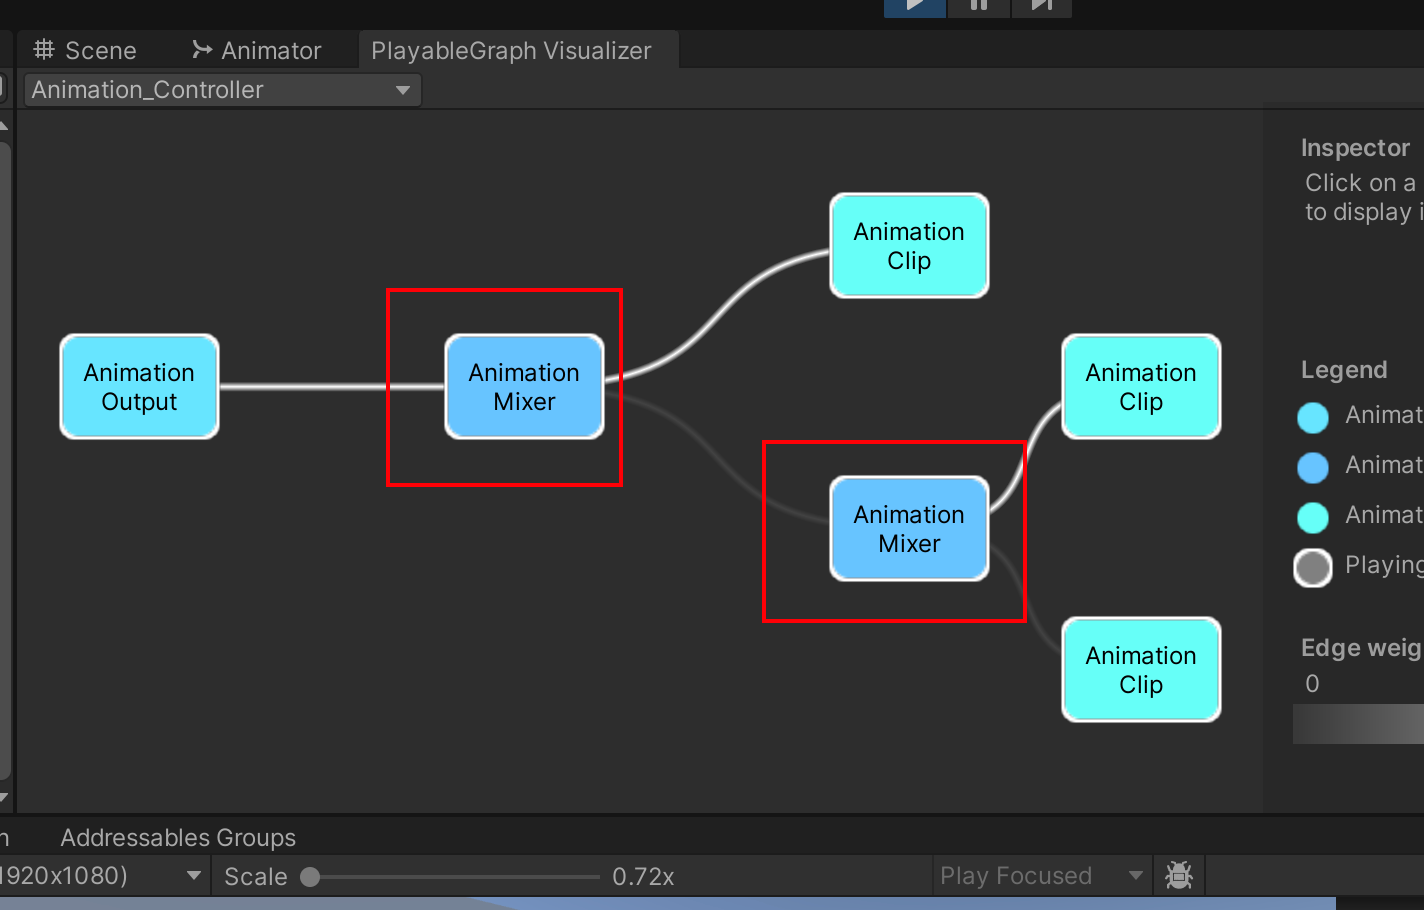Select the PlayableGraph Visualizer tab
This screenshot has width=1424, height=910.
click(511, 51)
